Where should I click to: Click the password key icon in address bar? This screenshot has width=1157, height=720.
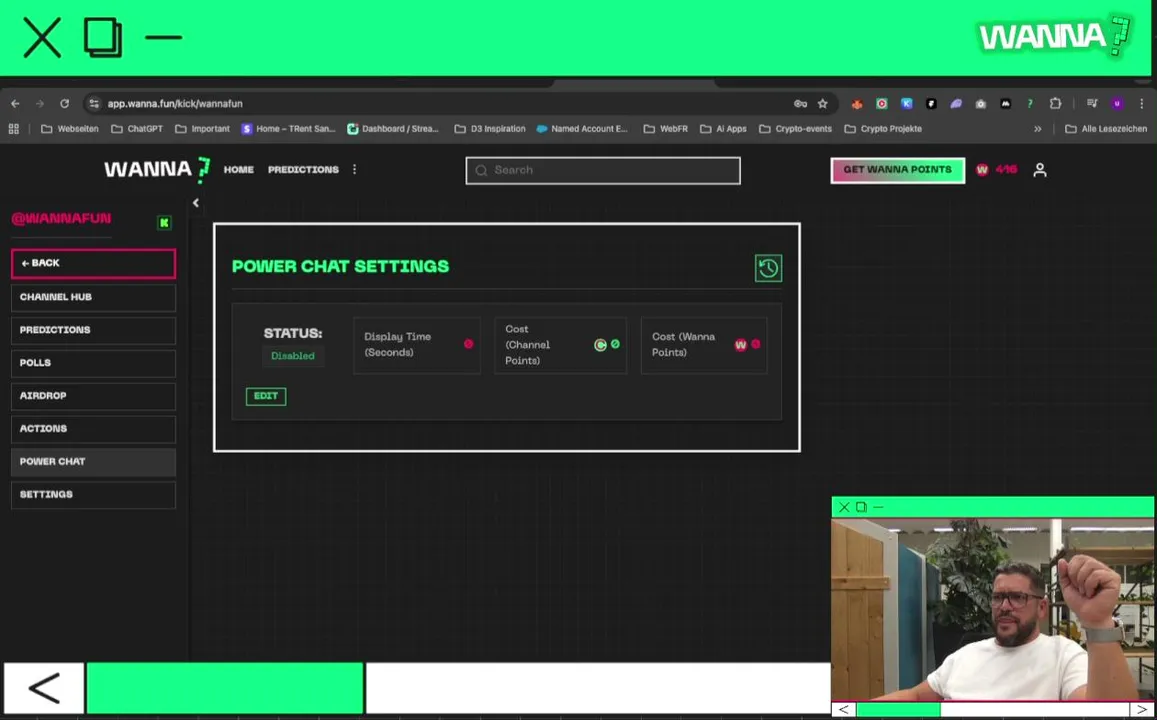800,104
